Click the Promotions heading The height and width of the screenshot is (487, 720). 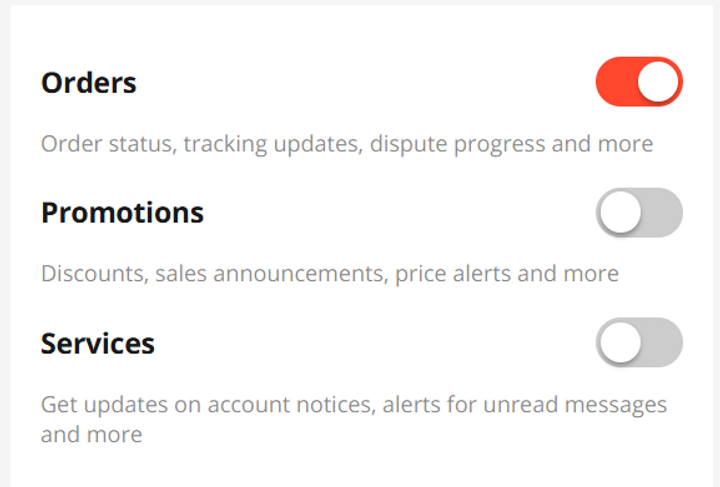tap(122, 213)
